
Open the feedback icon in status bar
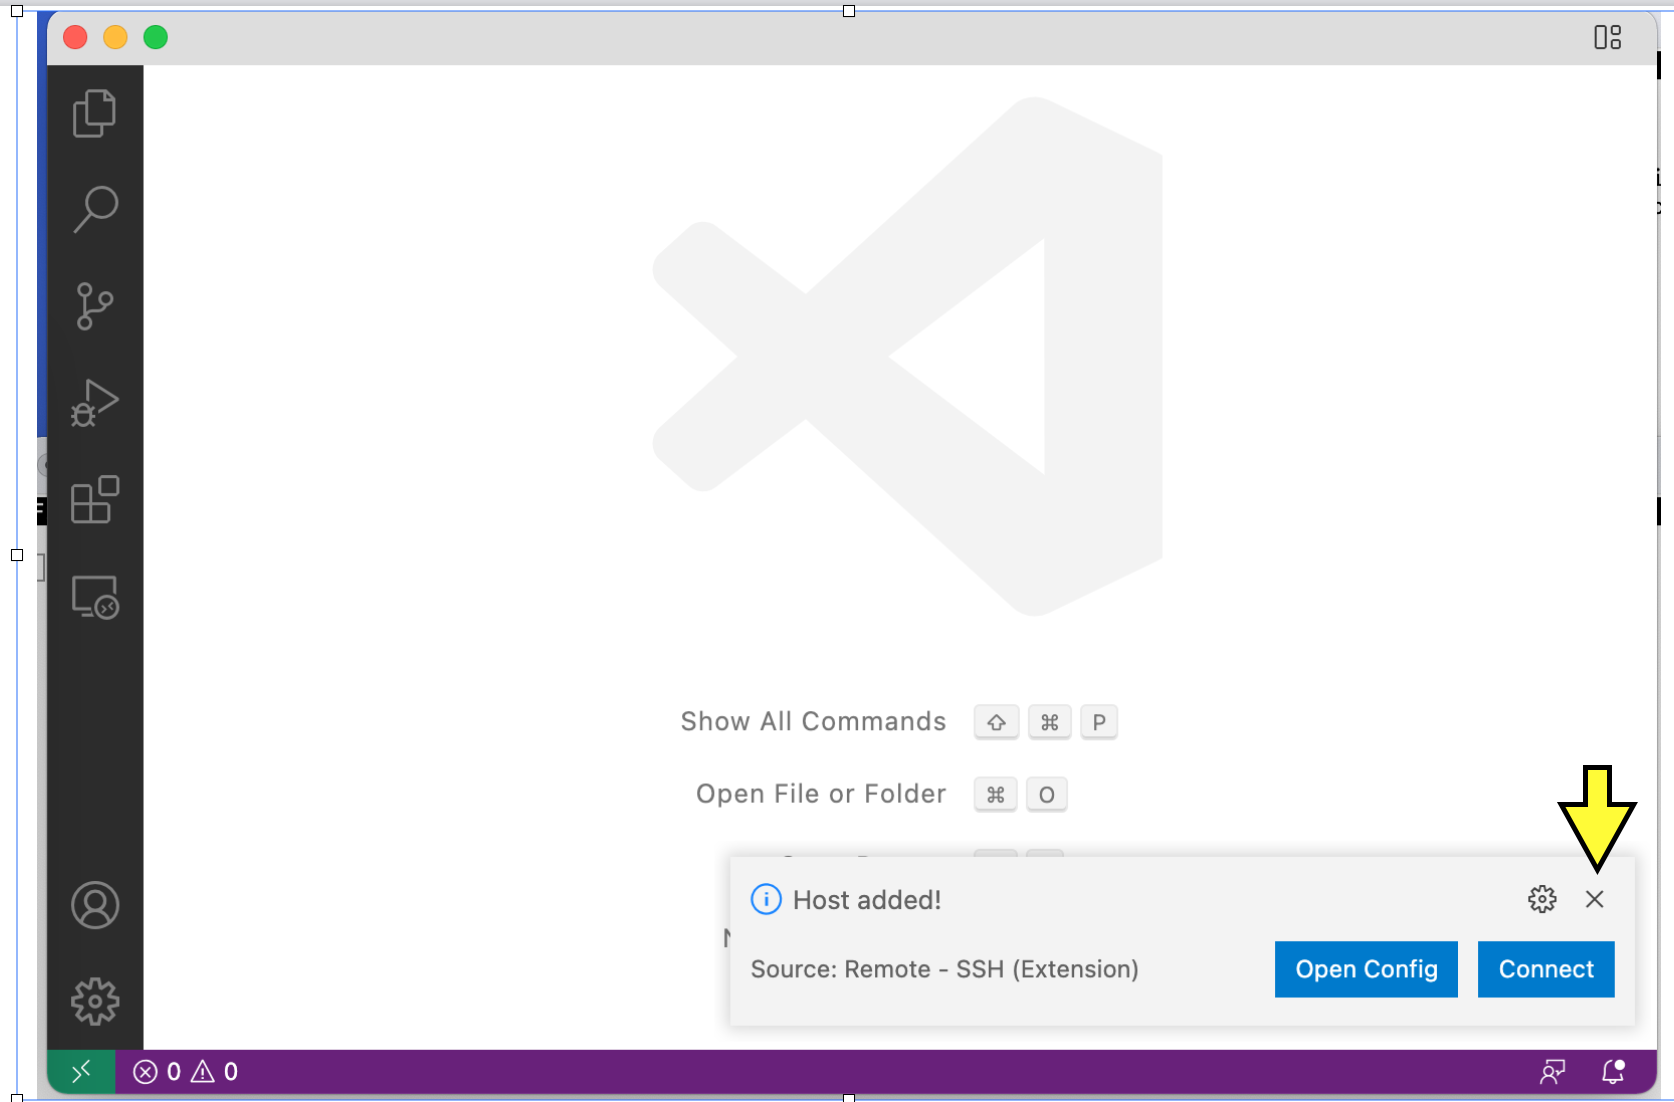[x=1552, y=1072]
